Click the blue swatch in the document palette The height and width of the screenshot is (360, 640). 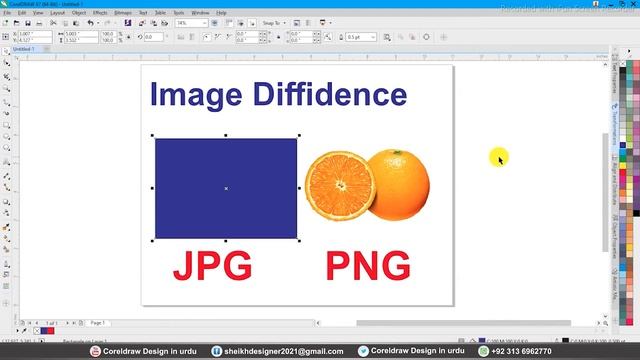click(44, 331)
